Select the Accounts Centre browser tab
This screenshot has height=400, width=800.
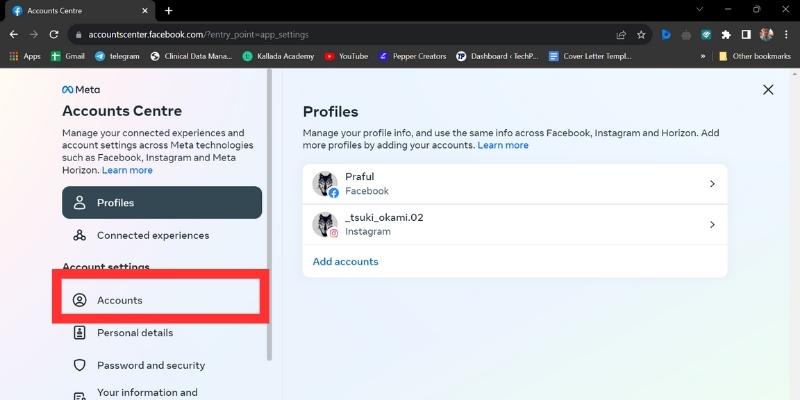click(81, 11)
